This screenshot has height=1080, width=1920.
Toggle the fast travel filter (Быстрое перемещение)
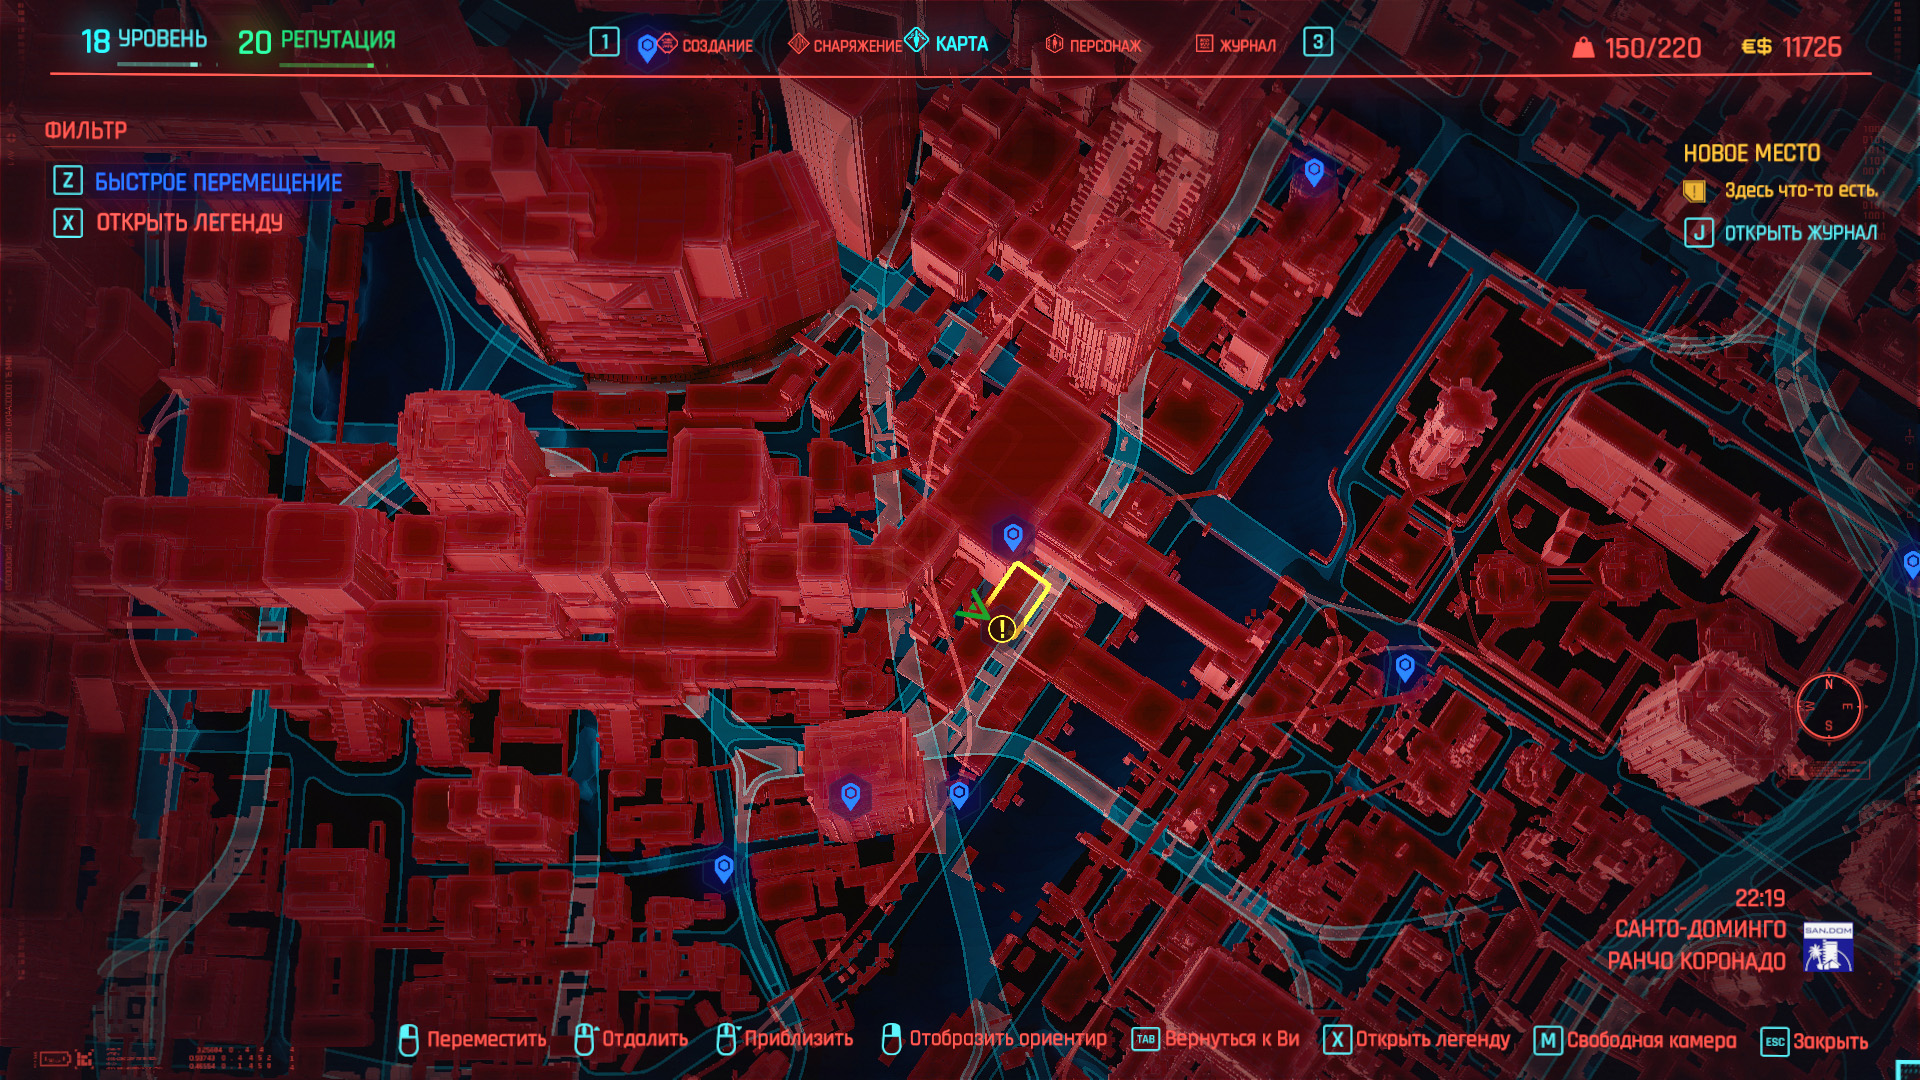[218, 182]
